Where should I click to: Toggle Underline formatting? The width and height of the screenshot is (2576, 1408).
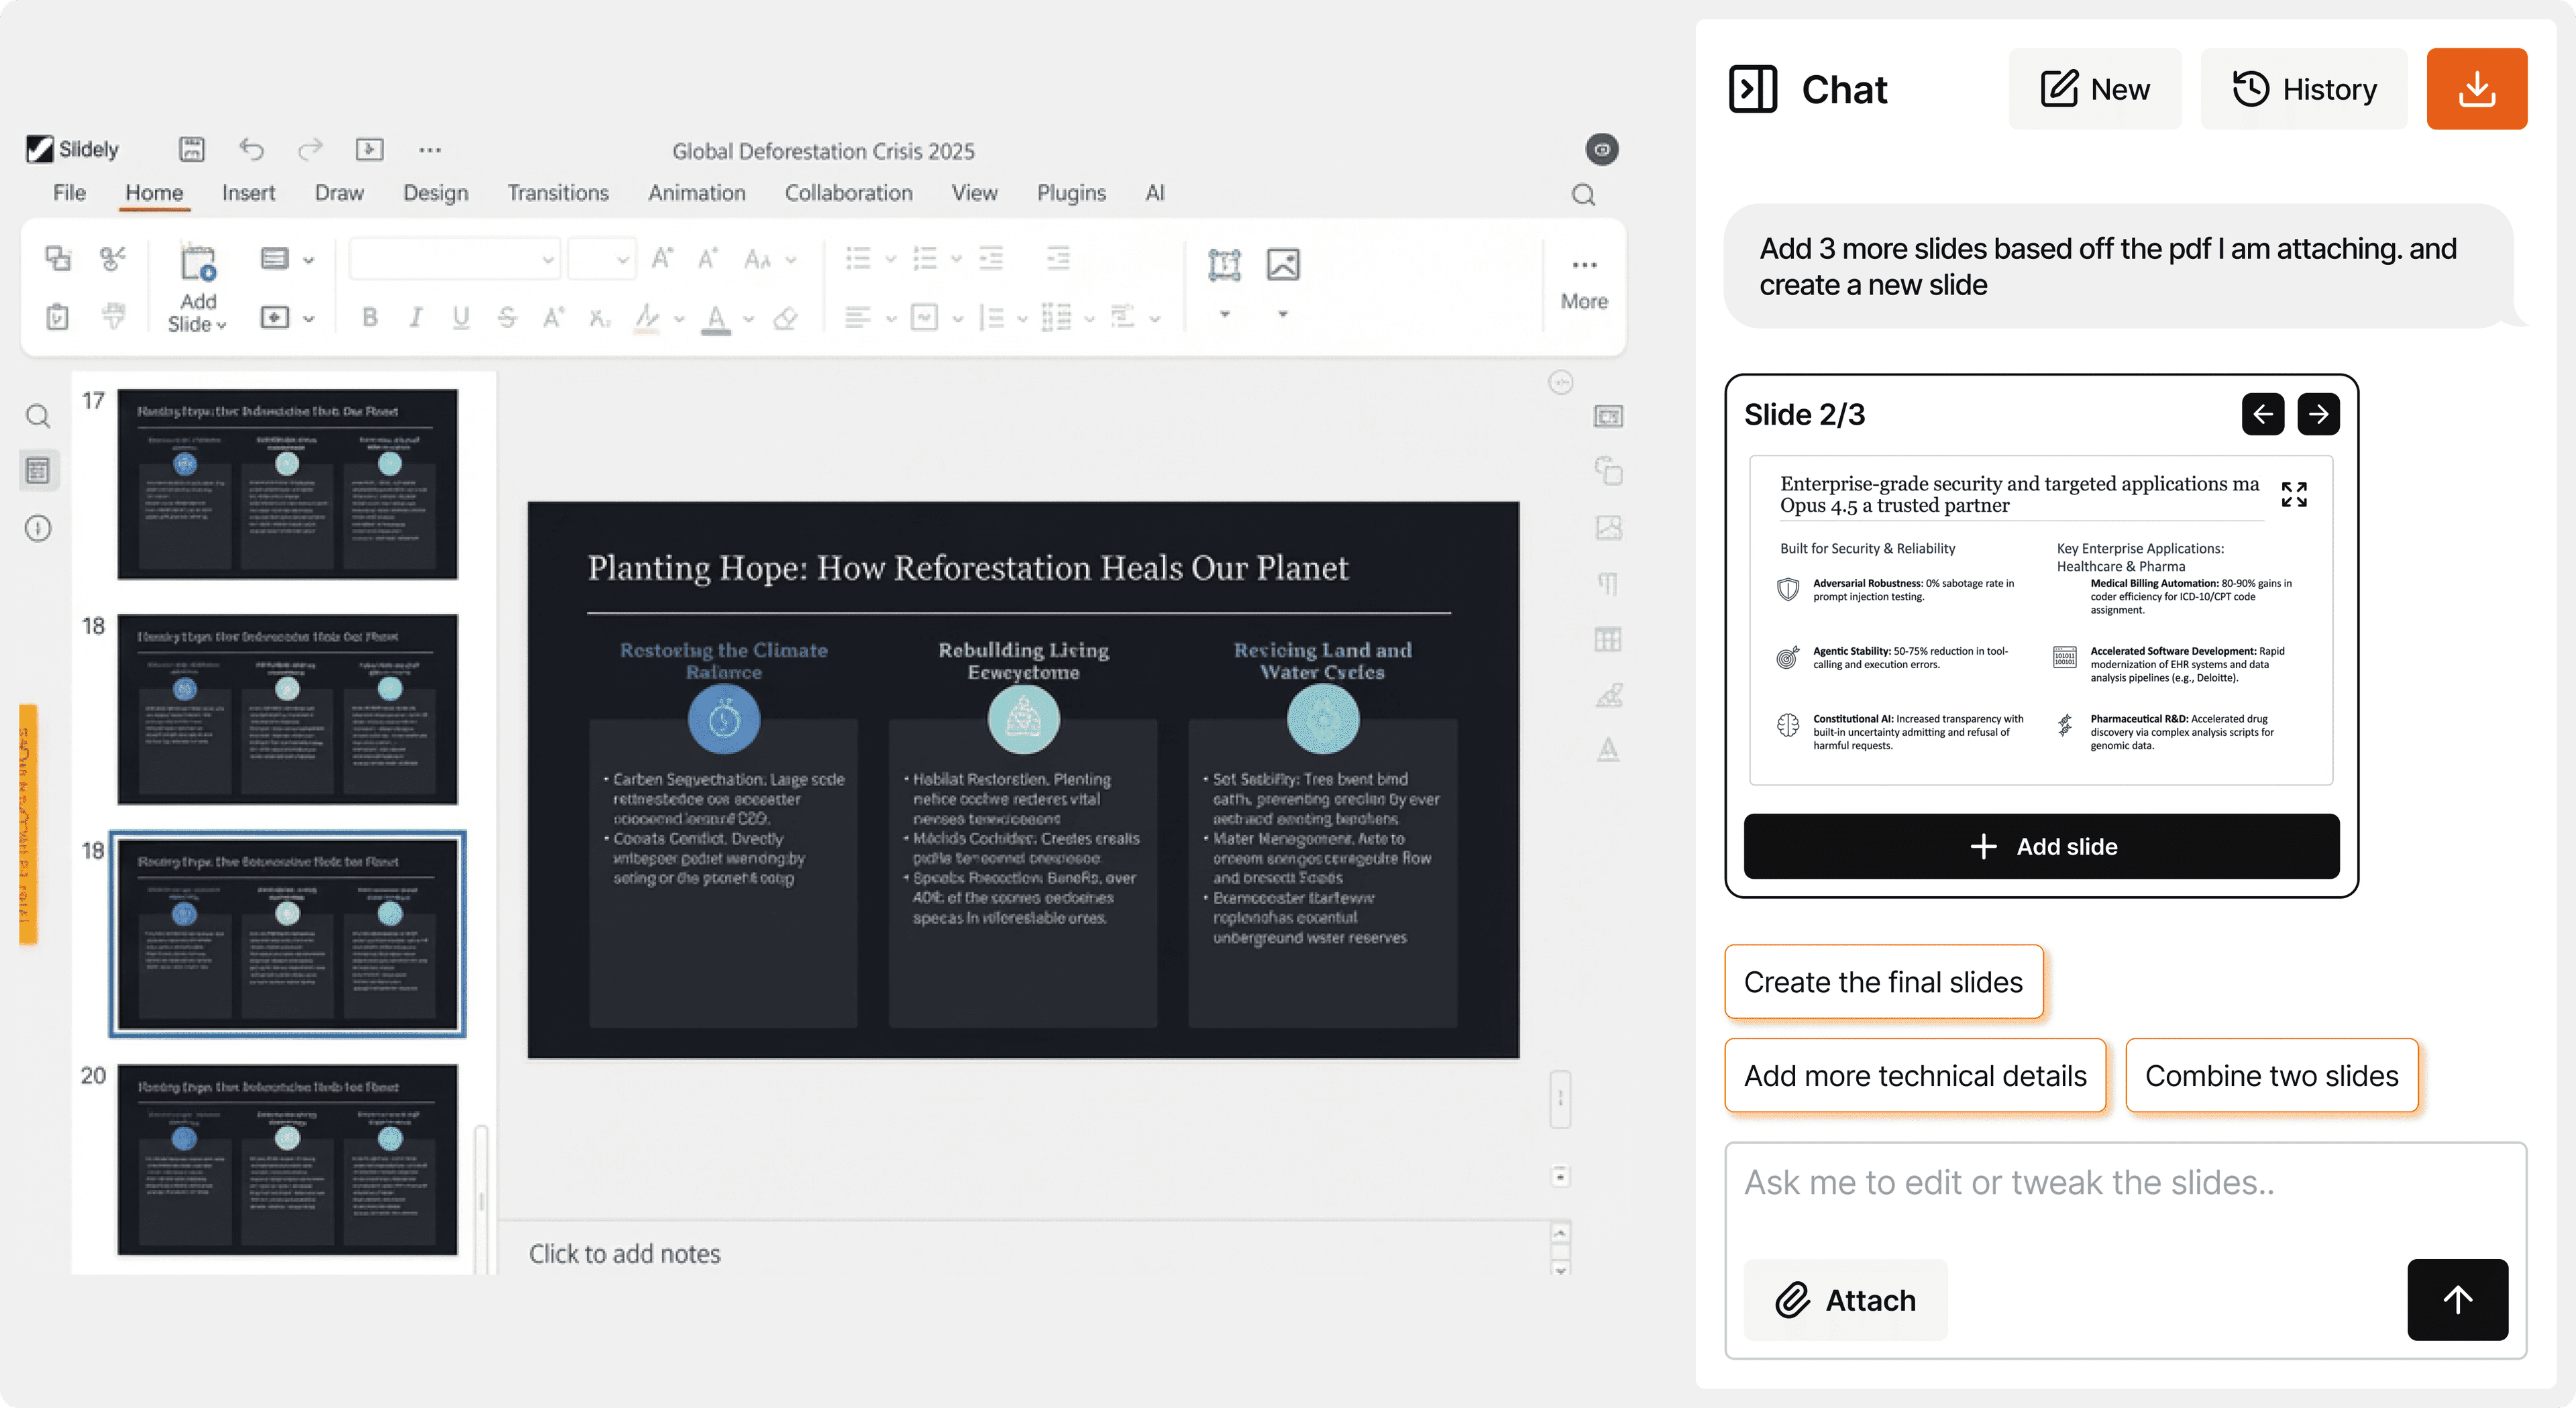pos(460,317)
